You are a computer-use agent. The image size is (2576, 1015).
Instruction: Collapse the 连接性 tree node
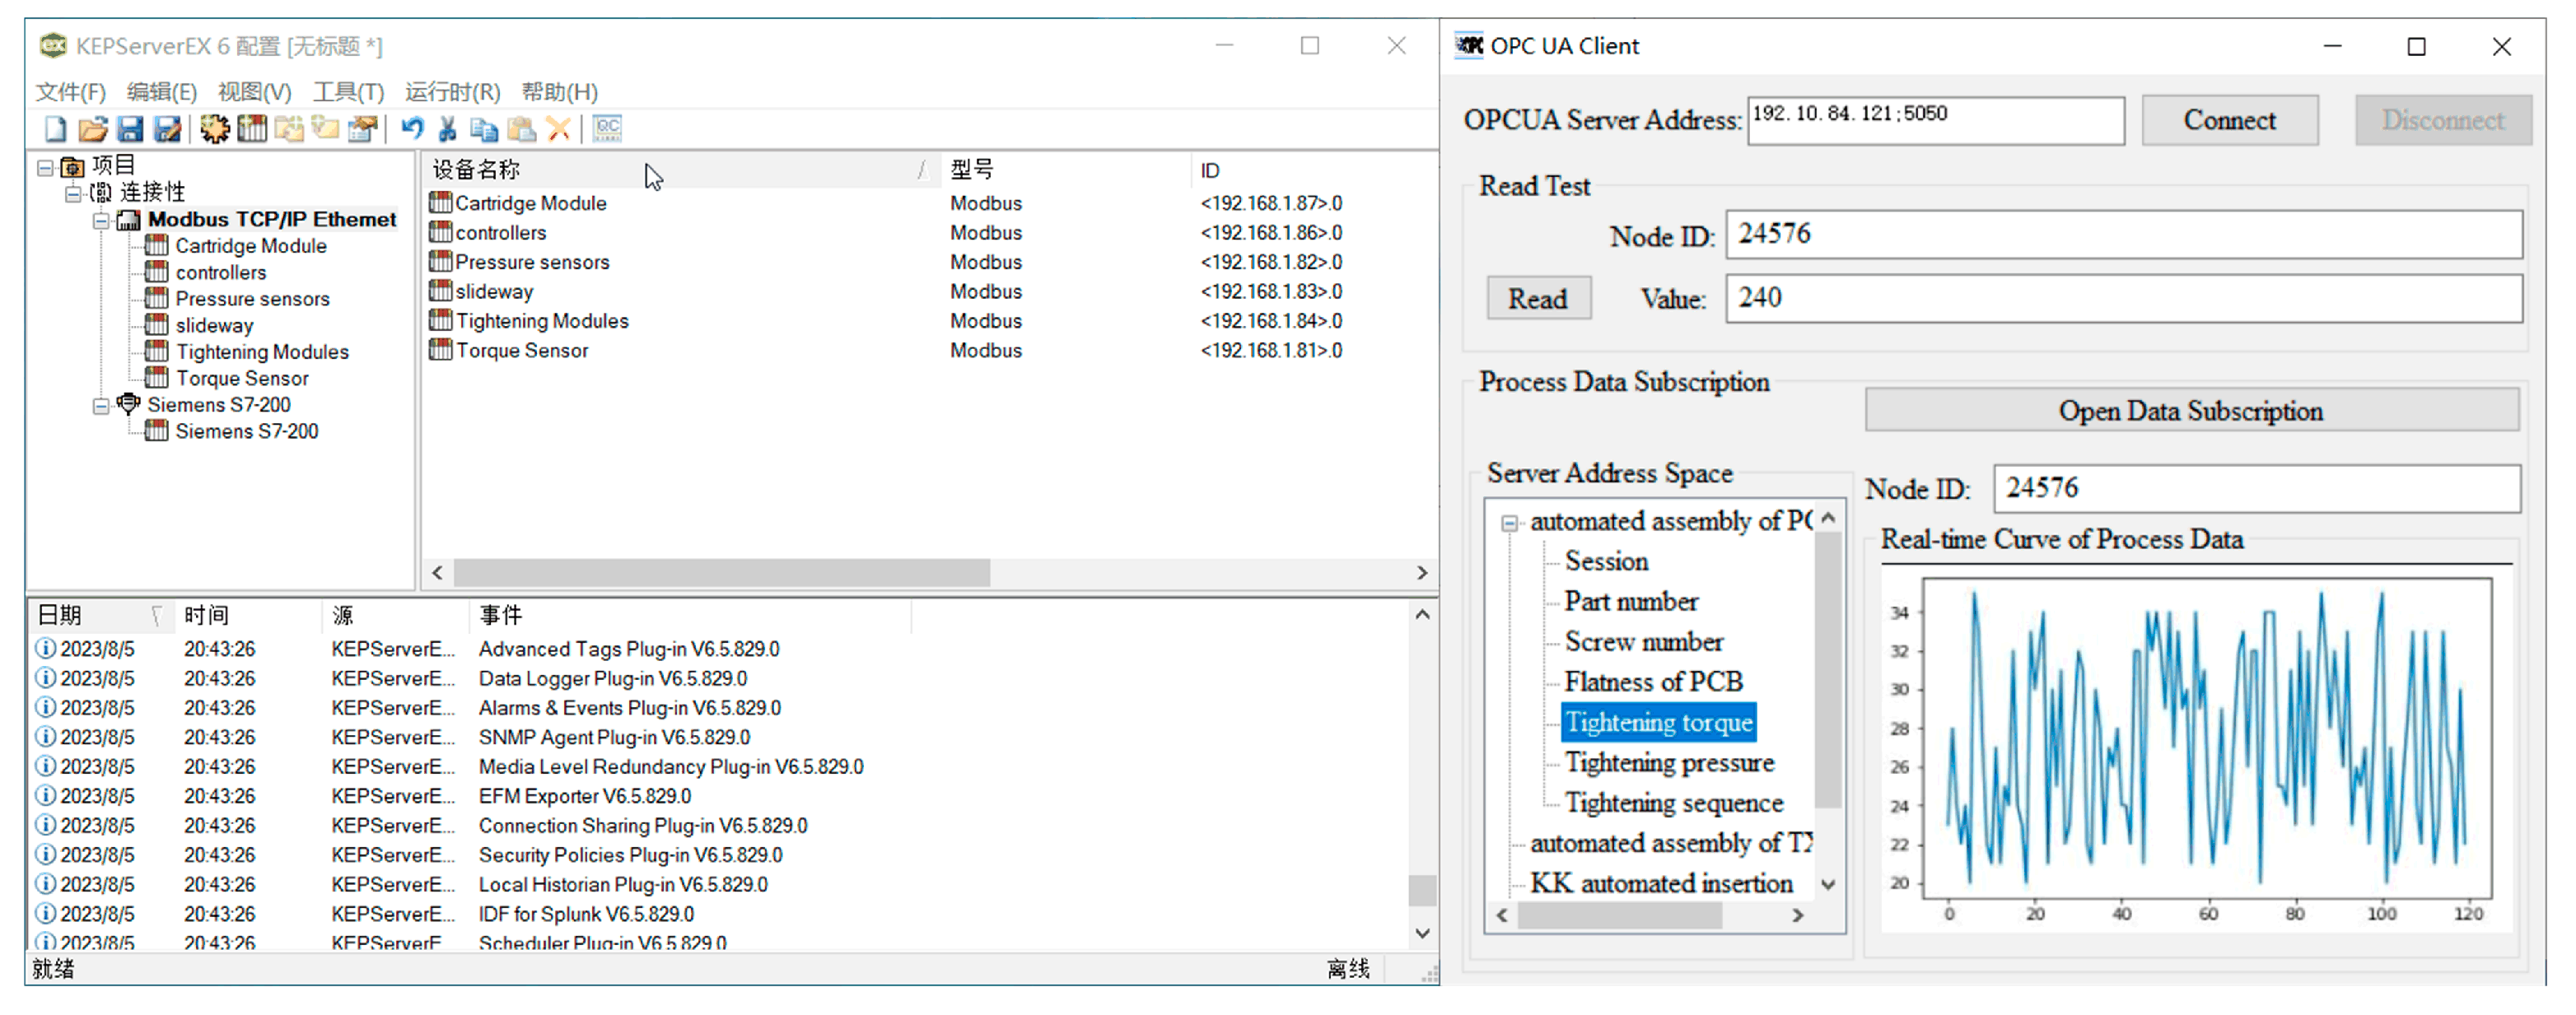[73, 193]
